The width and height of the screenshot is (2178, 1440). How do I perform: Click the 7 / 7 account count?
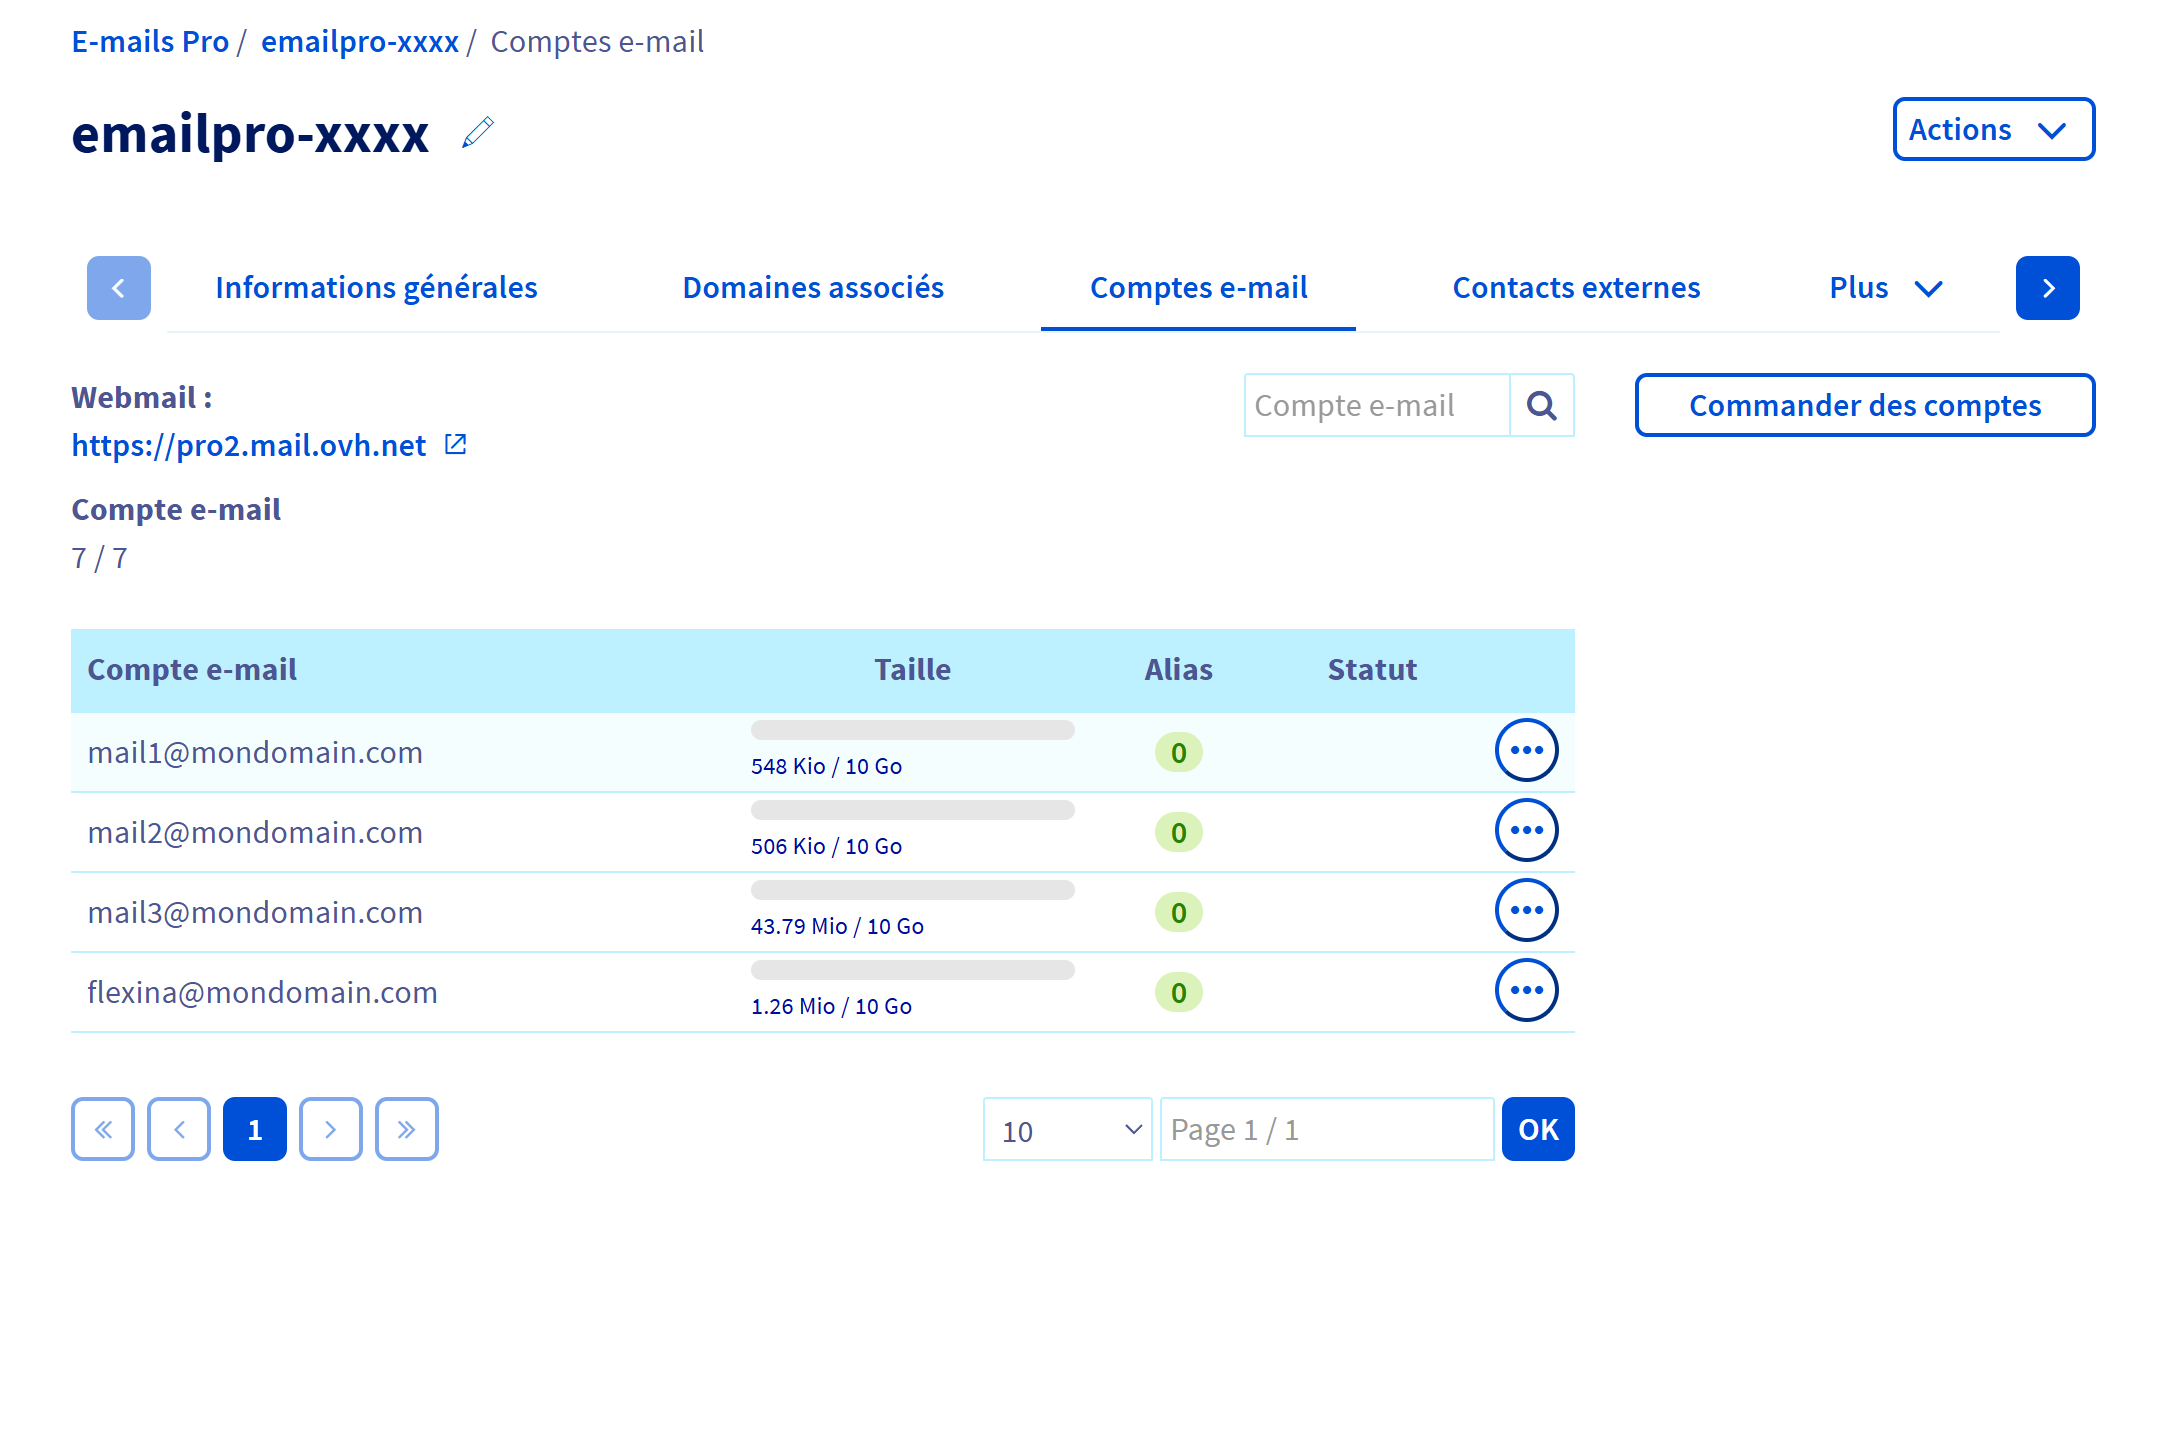click(99, 558)
